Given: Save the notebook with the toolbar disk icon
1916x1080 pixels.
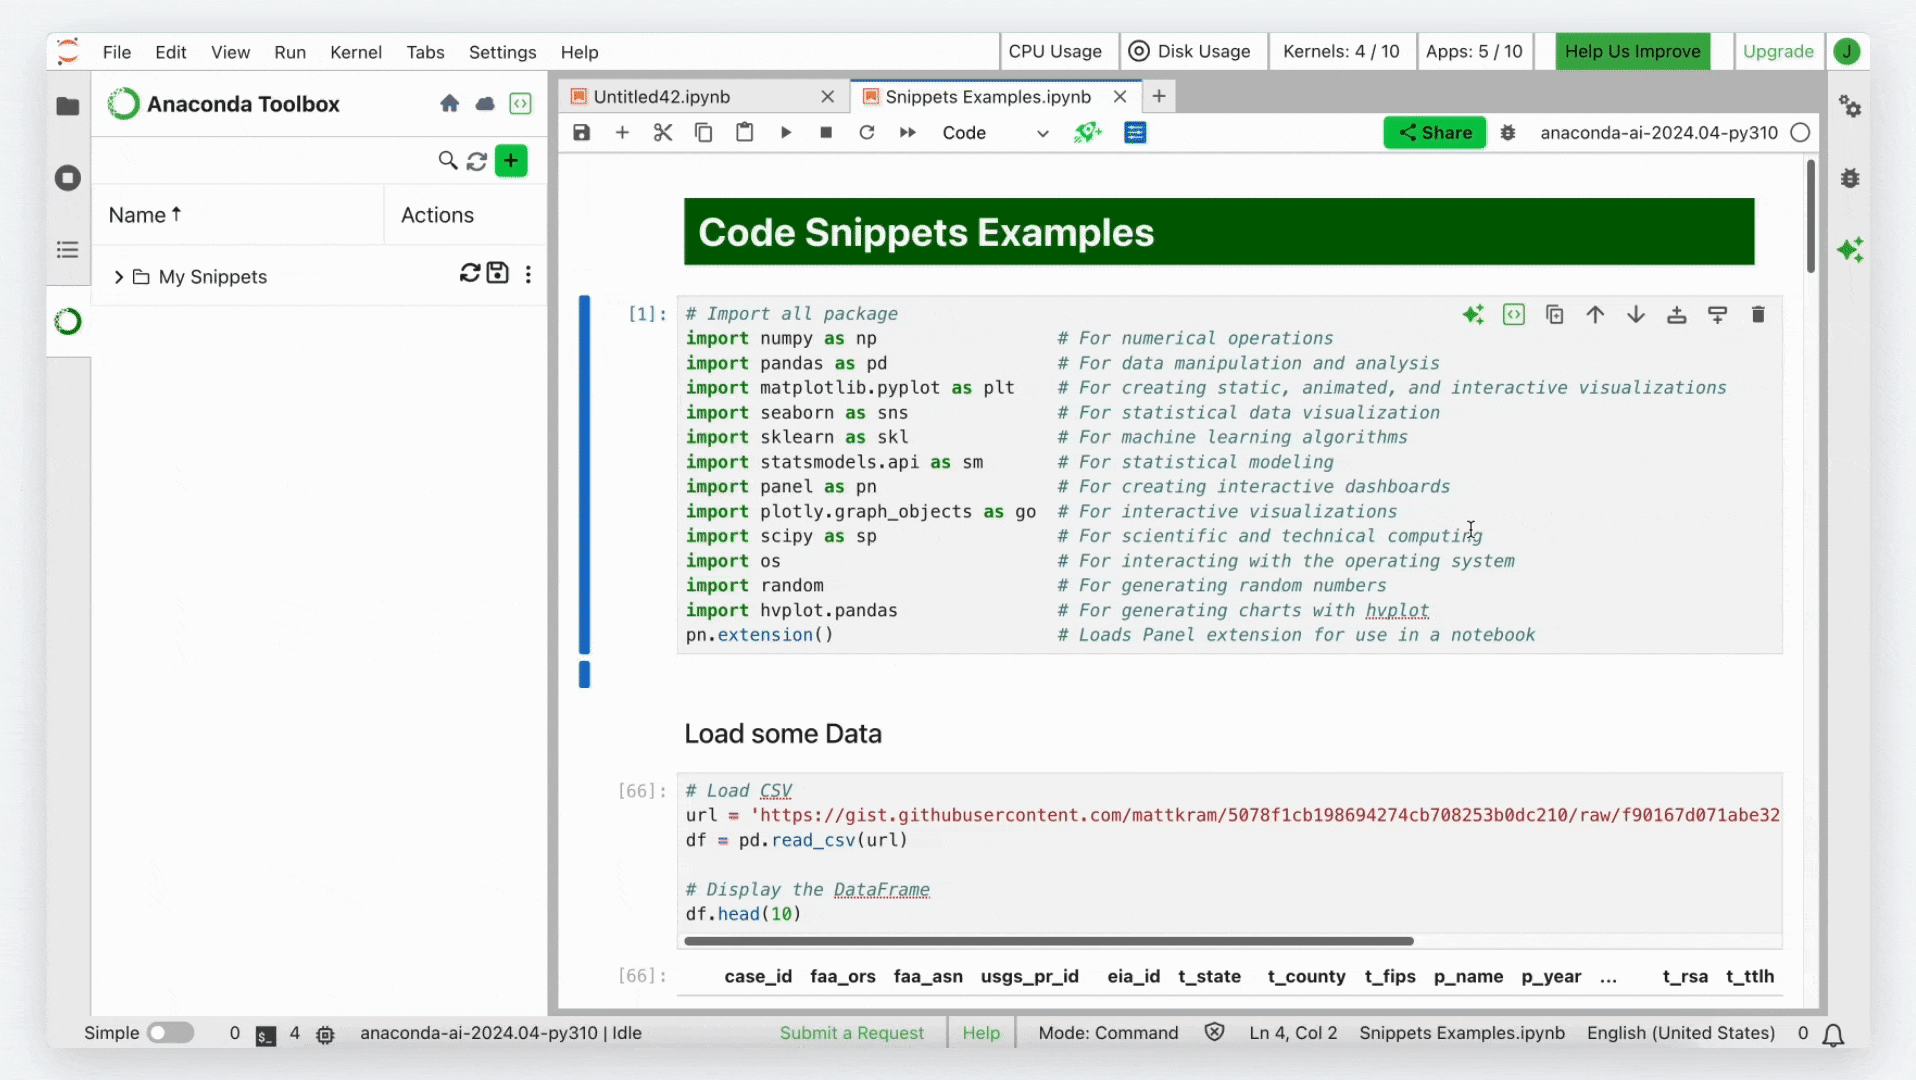Looking at the screenshot, I should [x=581, y=133].
